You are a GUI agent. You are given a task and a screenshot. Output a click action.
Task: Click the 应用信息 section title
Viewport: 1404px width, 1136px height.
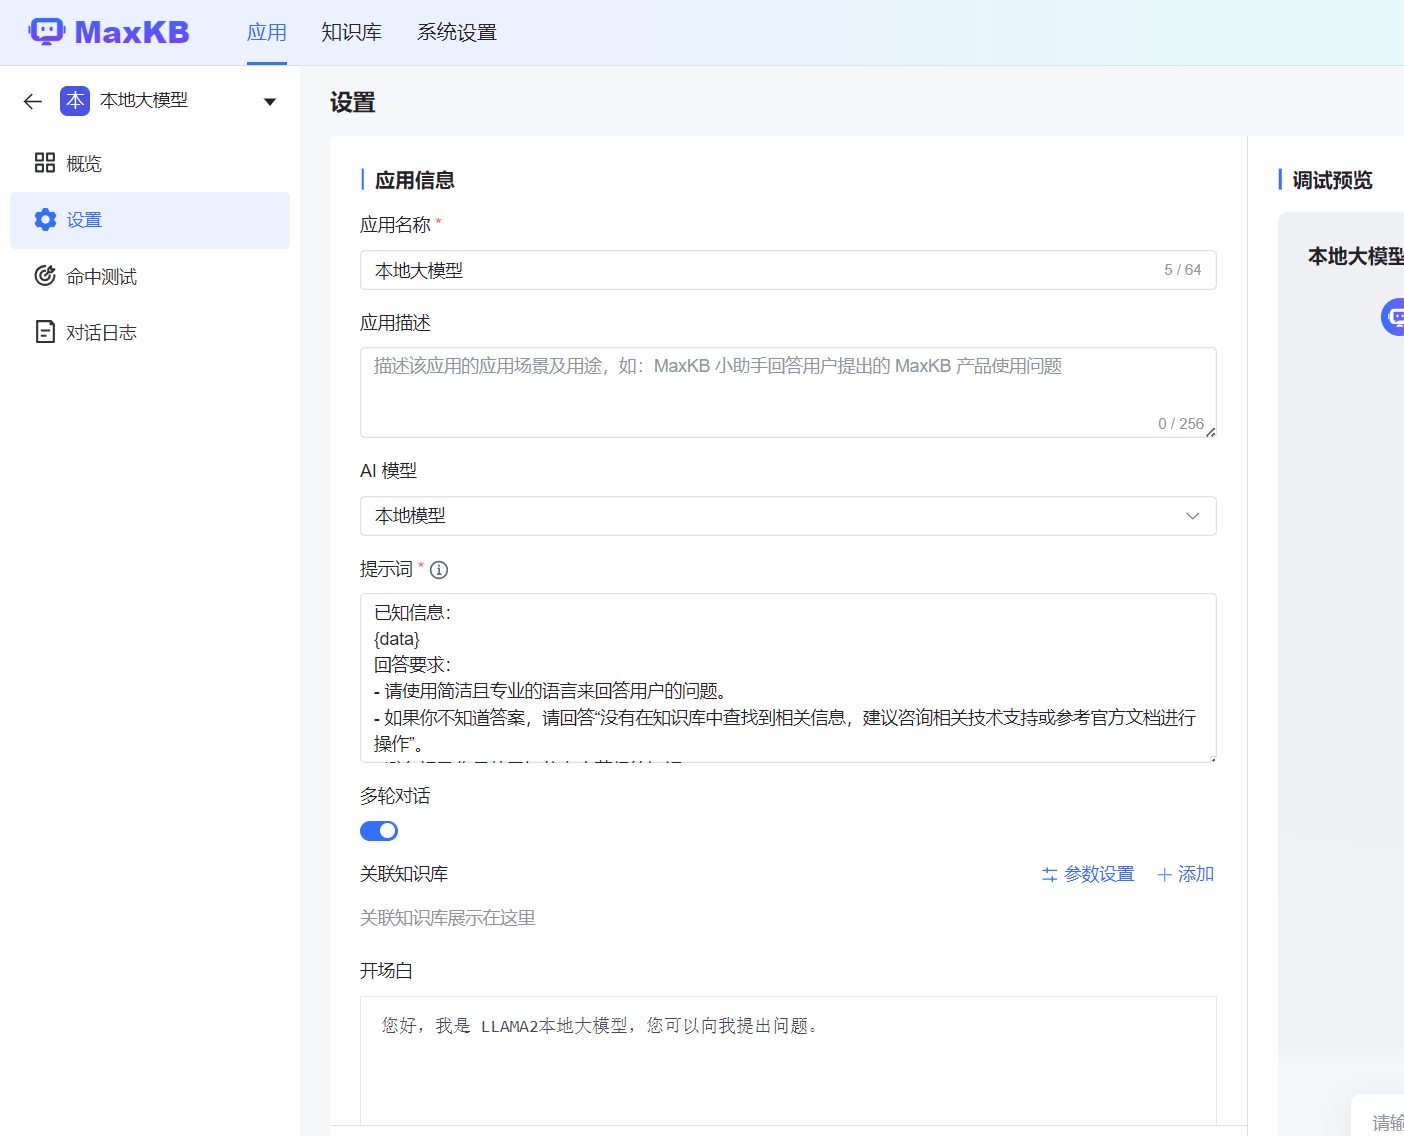pos(415,180)
